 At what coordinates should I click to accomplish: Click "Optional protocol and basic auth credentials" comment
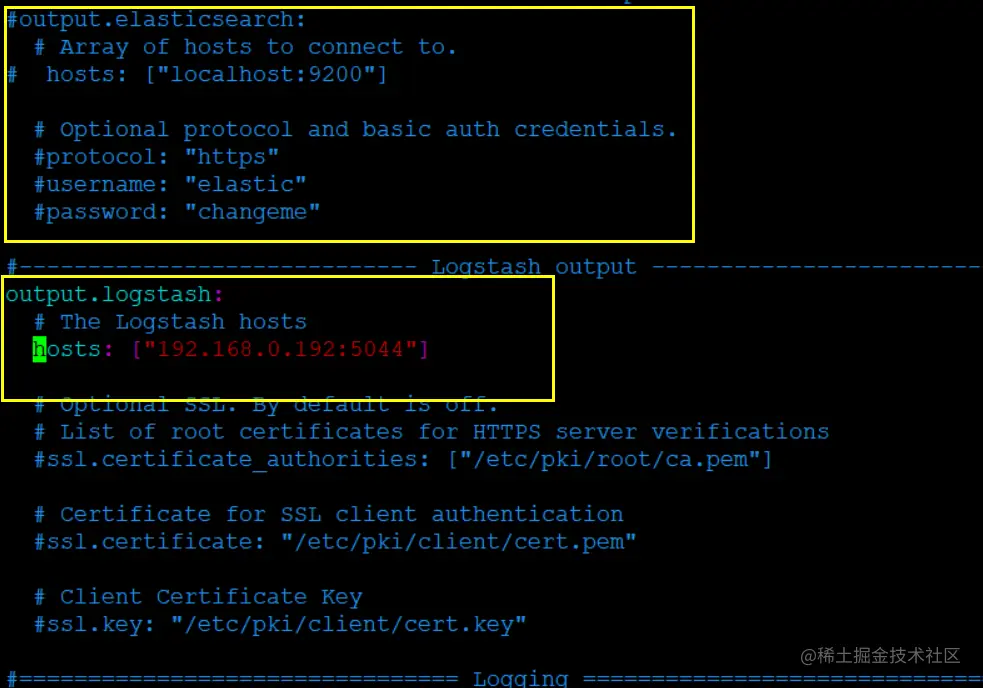(355, 129)
